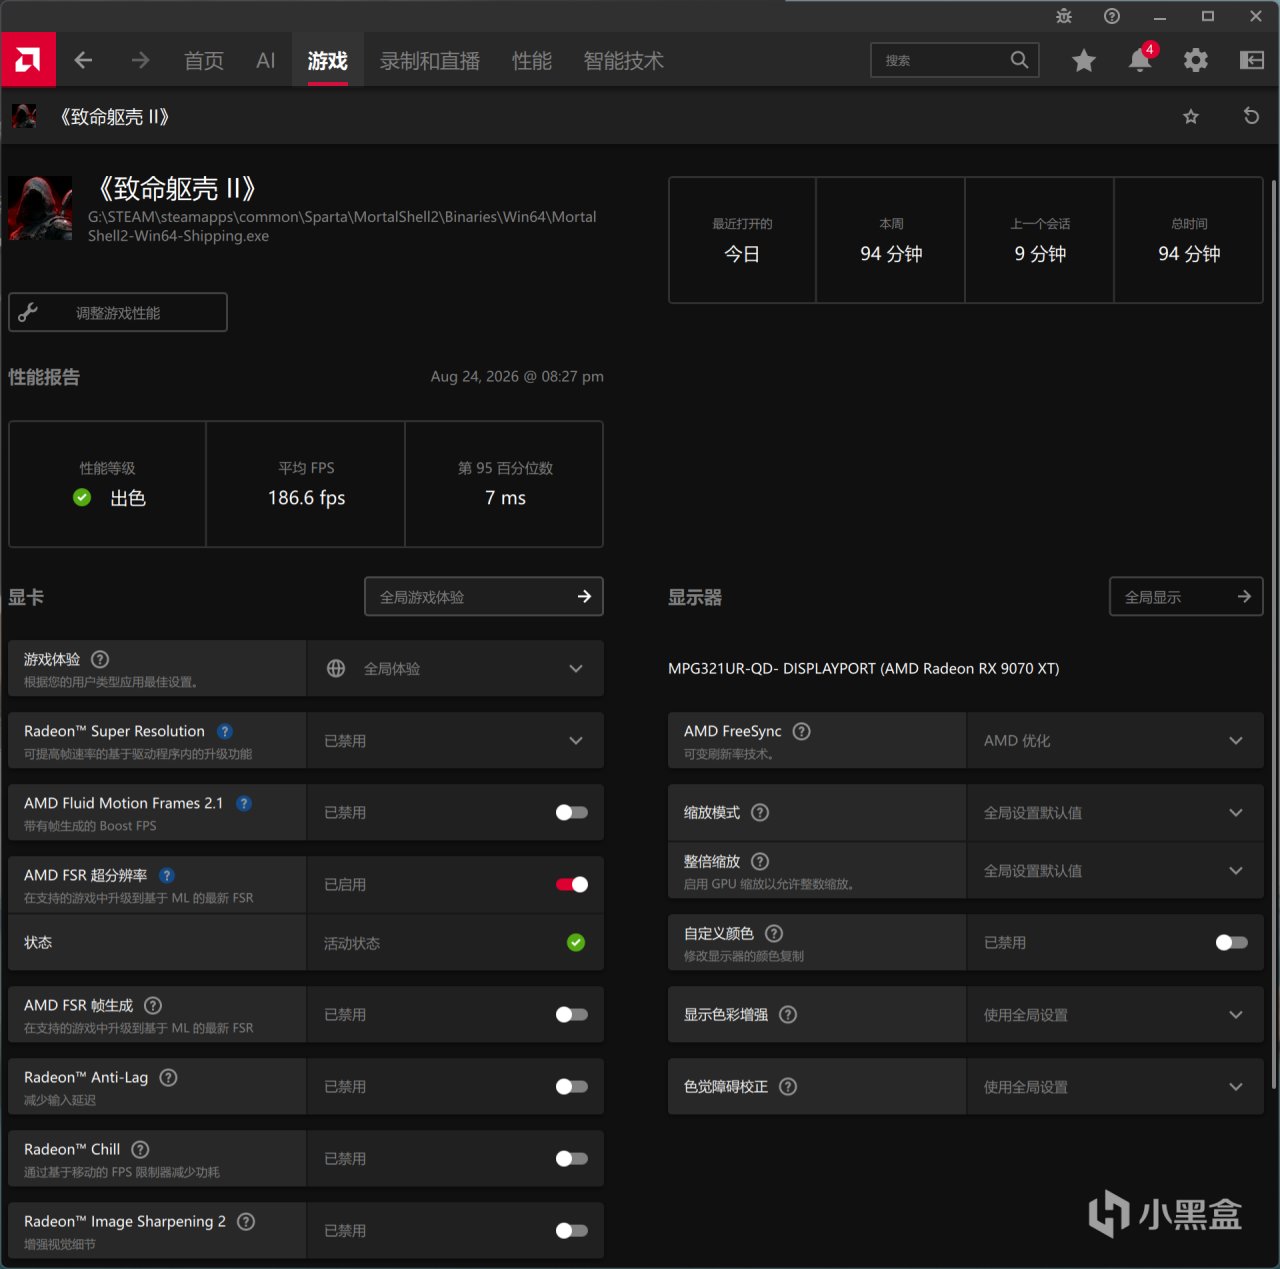The image size is (1280, 1269).
Task: Show help for AMD FreeSync
Action: click(x=802, y=731)
